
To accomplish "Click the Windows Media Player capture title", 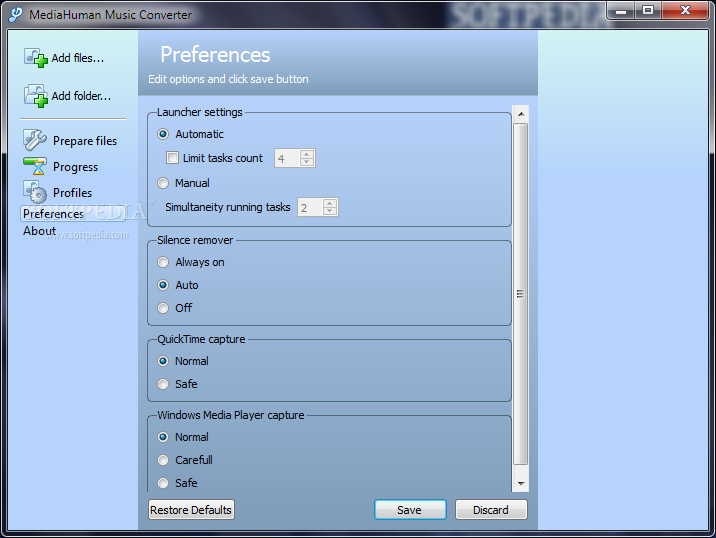I will [x=231, y=415].
